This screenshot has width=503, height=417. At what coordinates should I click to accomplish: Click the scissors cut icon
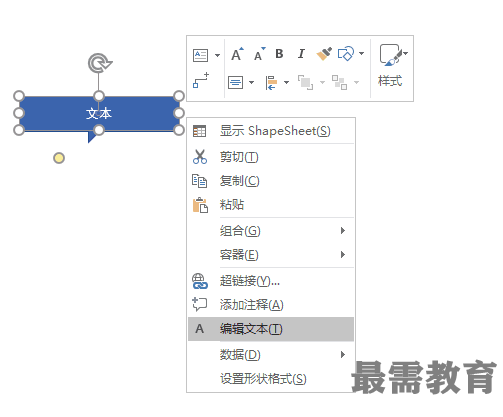[x=200, y=157]
